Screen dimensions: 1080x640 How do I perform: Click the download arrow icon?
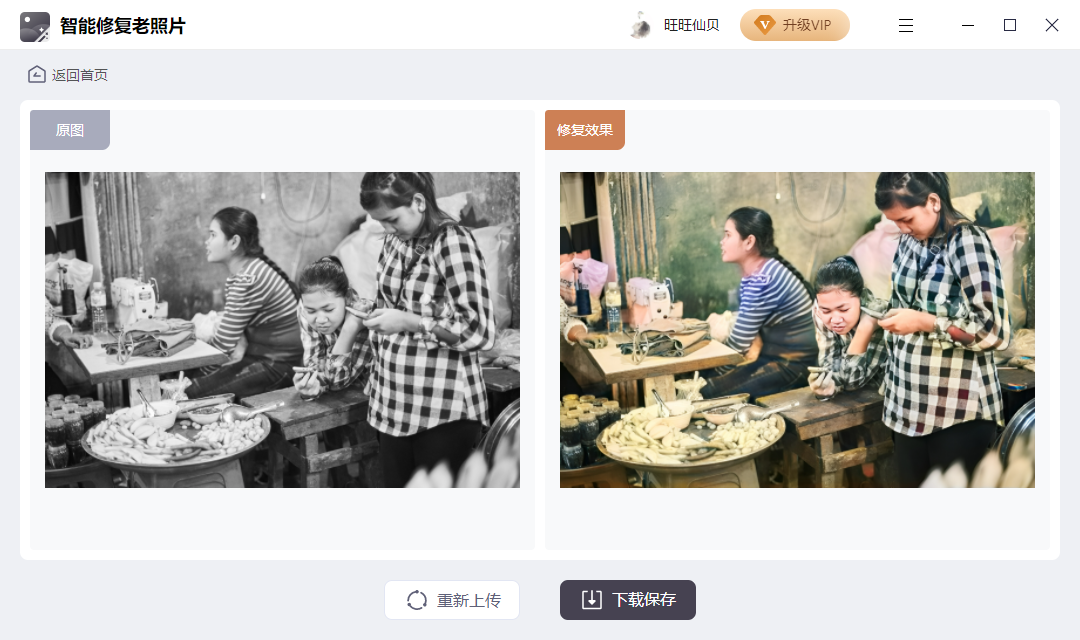tap(592, 599)
